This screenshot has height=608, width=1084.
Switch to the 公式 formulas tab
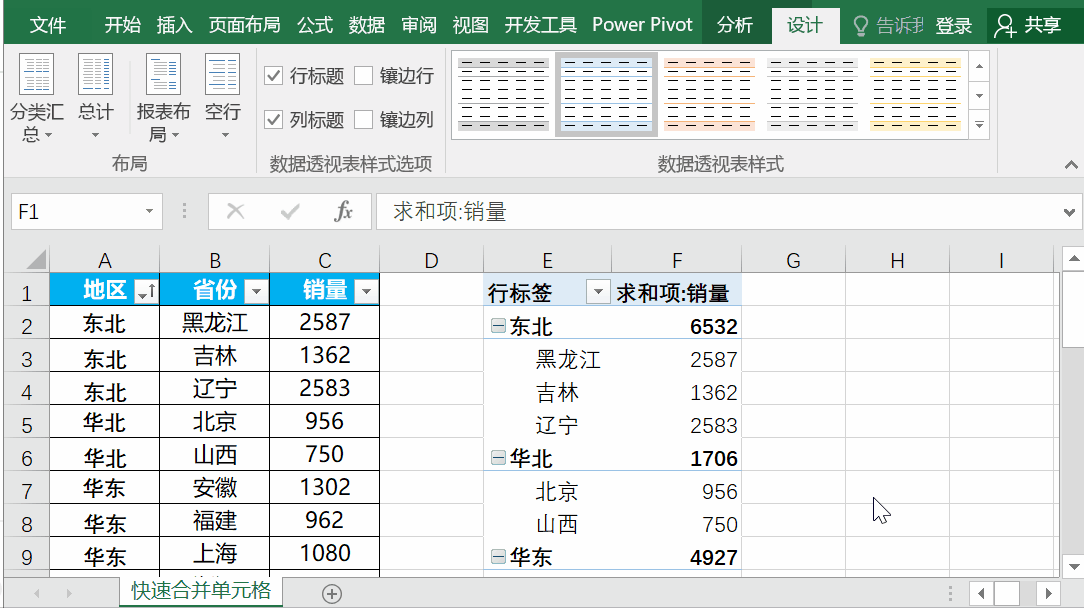point(315,26)
